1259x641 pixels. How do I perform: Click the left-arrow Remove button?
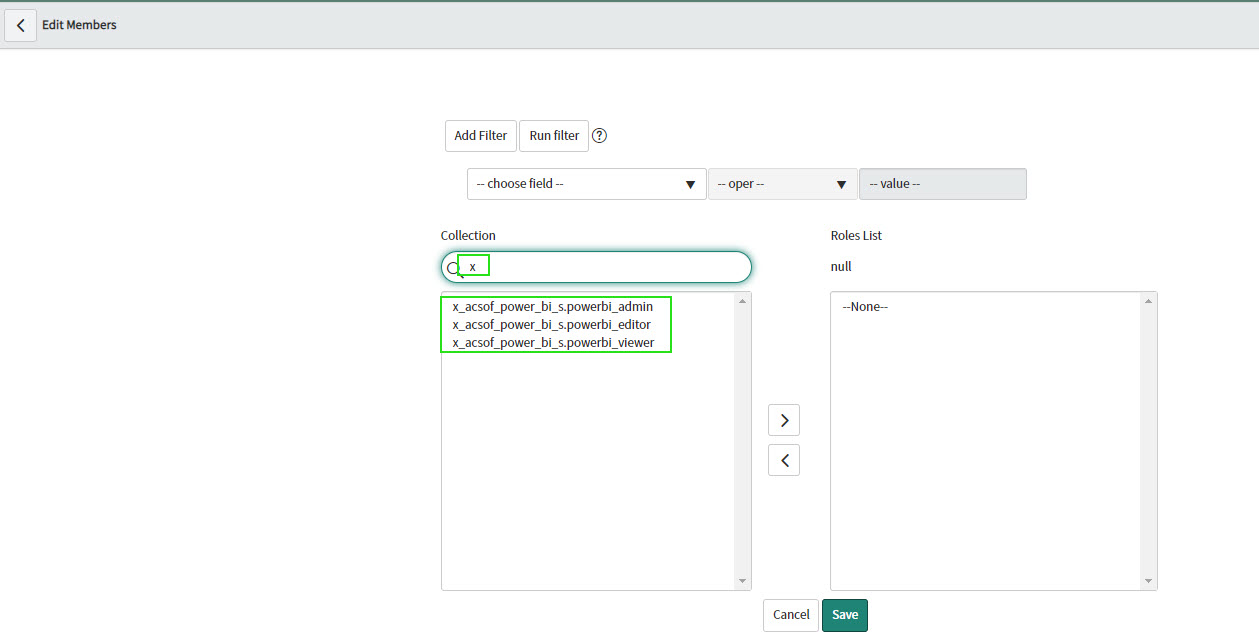(x=783, y=460)
